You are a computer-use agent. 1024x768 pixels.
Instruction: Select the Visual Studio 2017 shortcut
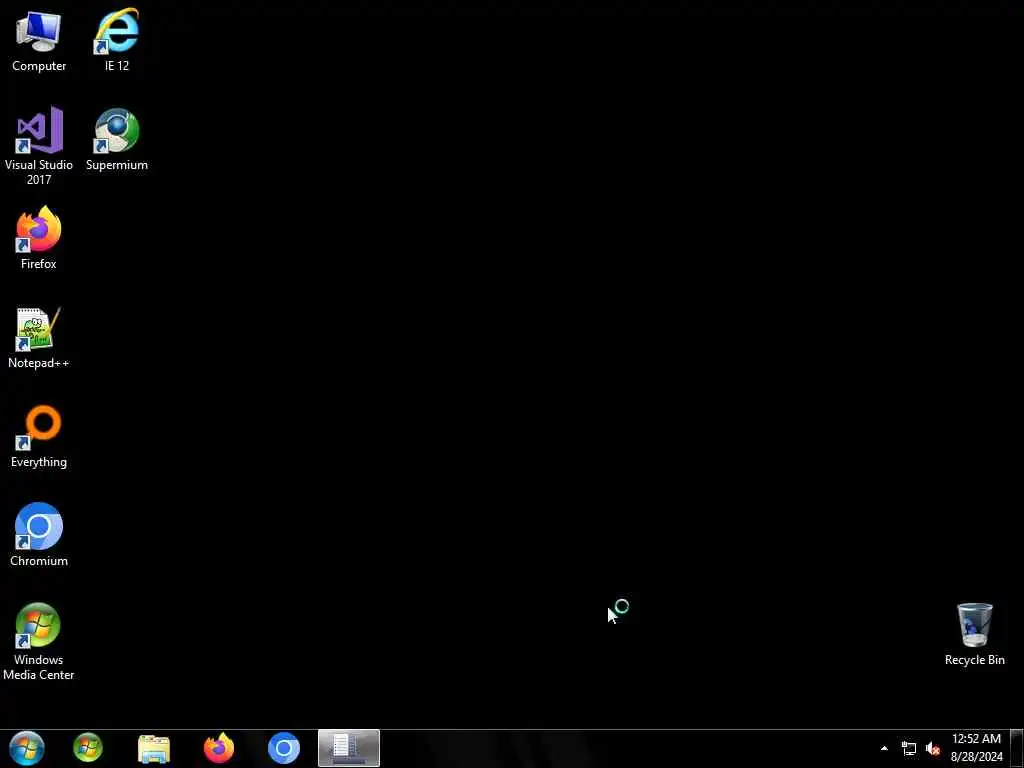tap(39, 146)
